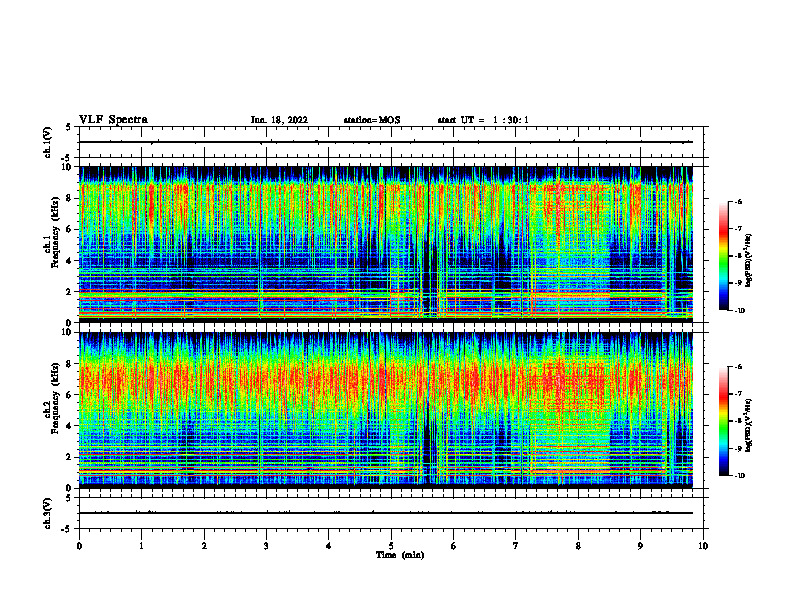Click the ch.1 frequency tick label "4"
The width and height of the screenshot is (792, 612).
point(70,261)
